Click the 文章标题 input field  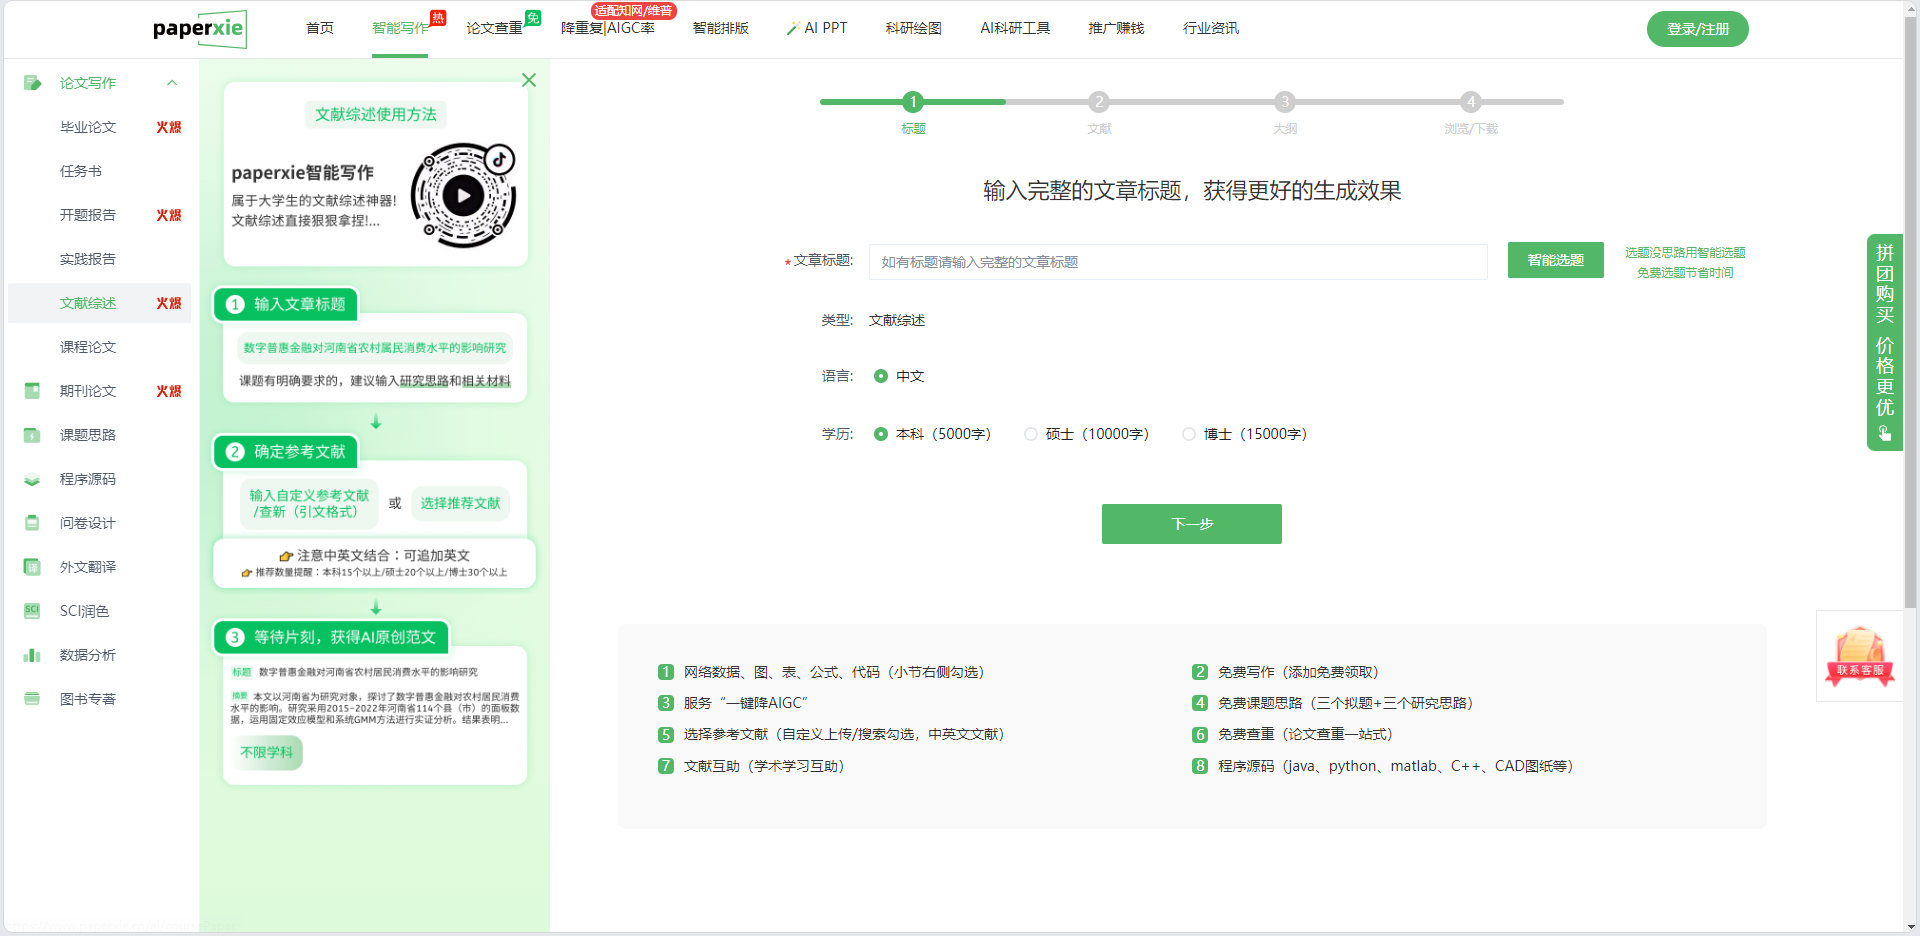click(1177, 262)
